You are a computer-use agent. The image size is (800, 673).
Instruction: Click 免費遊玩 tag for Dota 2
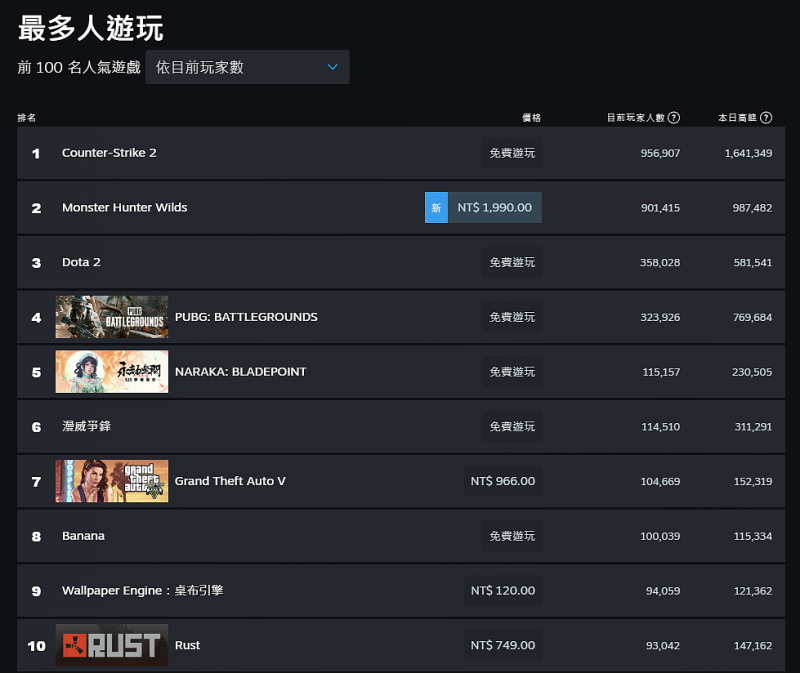tap(512, 262)
